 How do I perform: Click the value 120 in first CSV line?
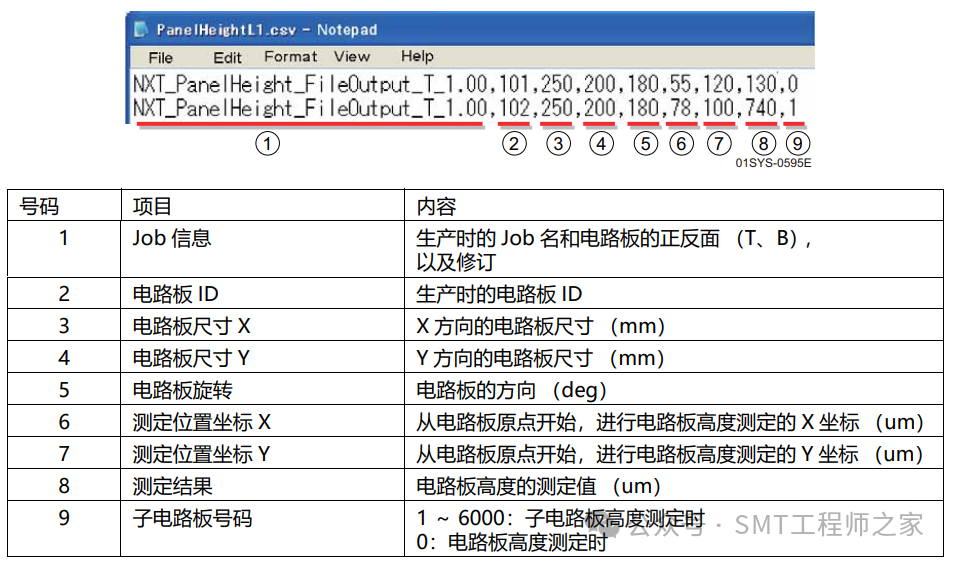(719, 83)
